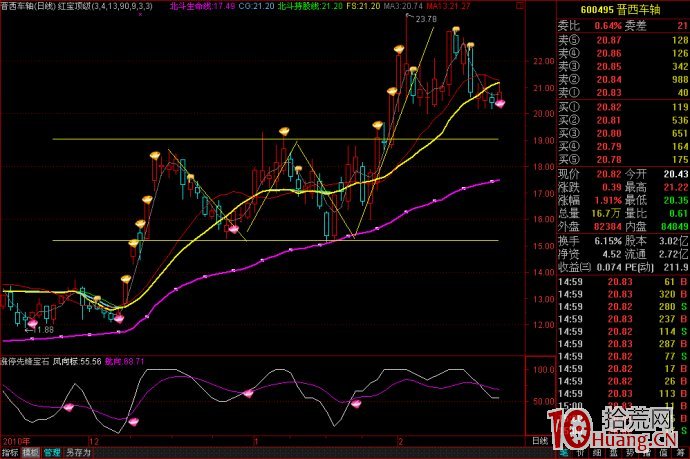Click the 红宝顶级 indicator name with parameters
The height and width of the screenshot is (459, 690).
click(x=106, y=6)
